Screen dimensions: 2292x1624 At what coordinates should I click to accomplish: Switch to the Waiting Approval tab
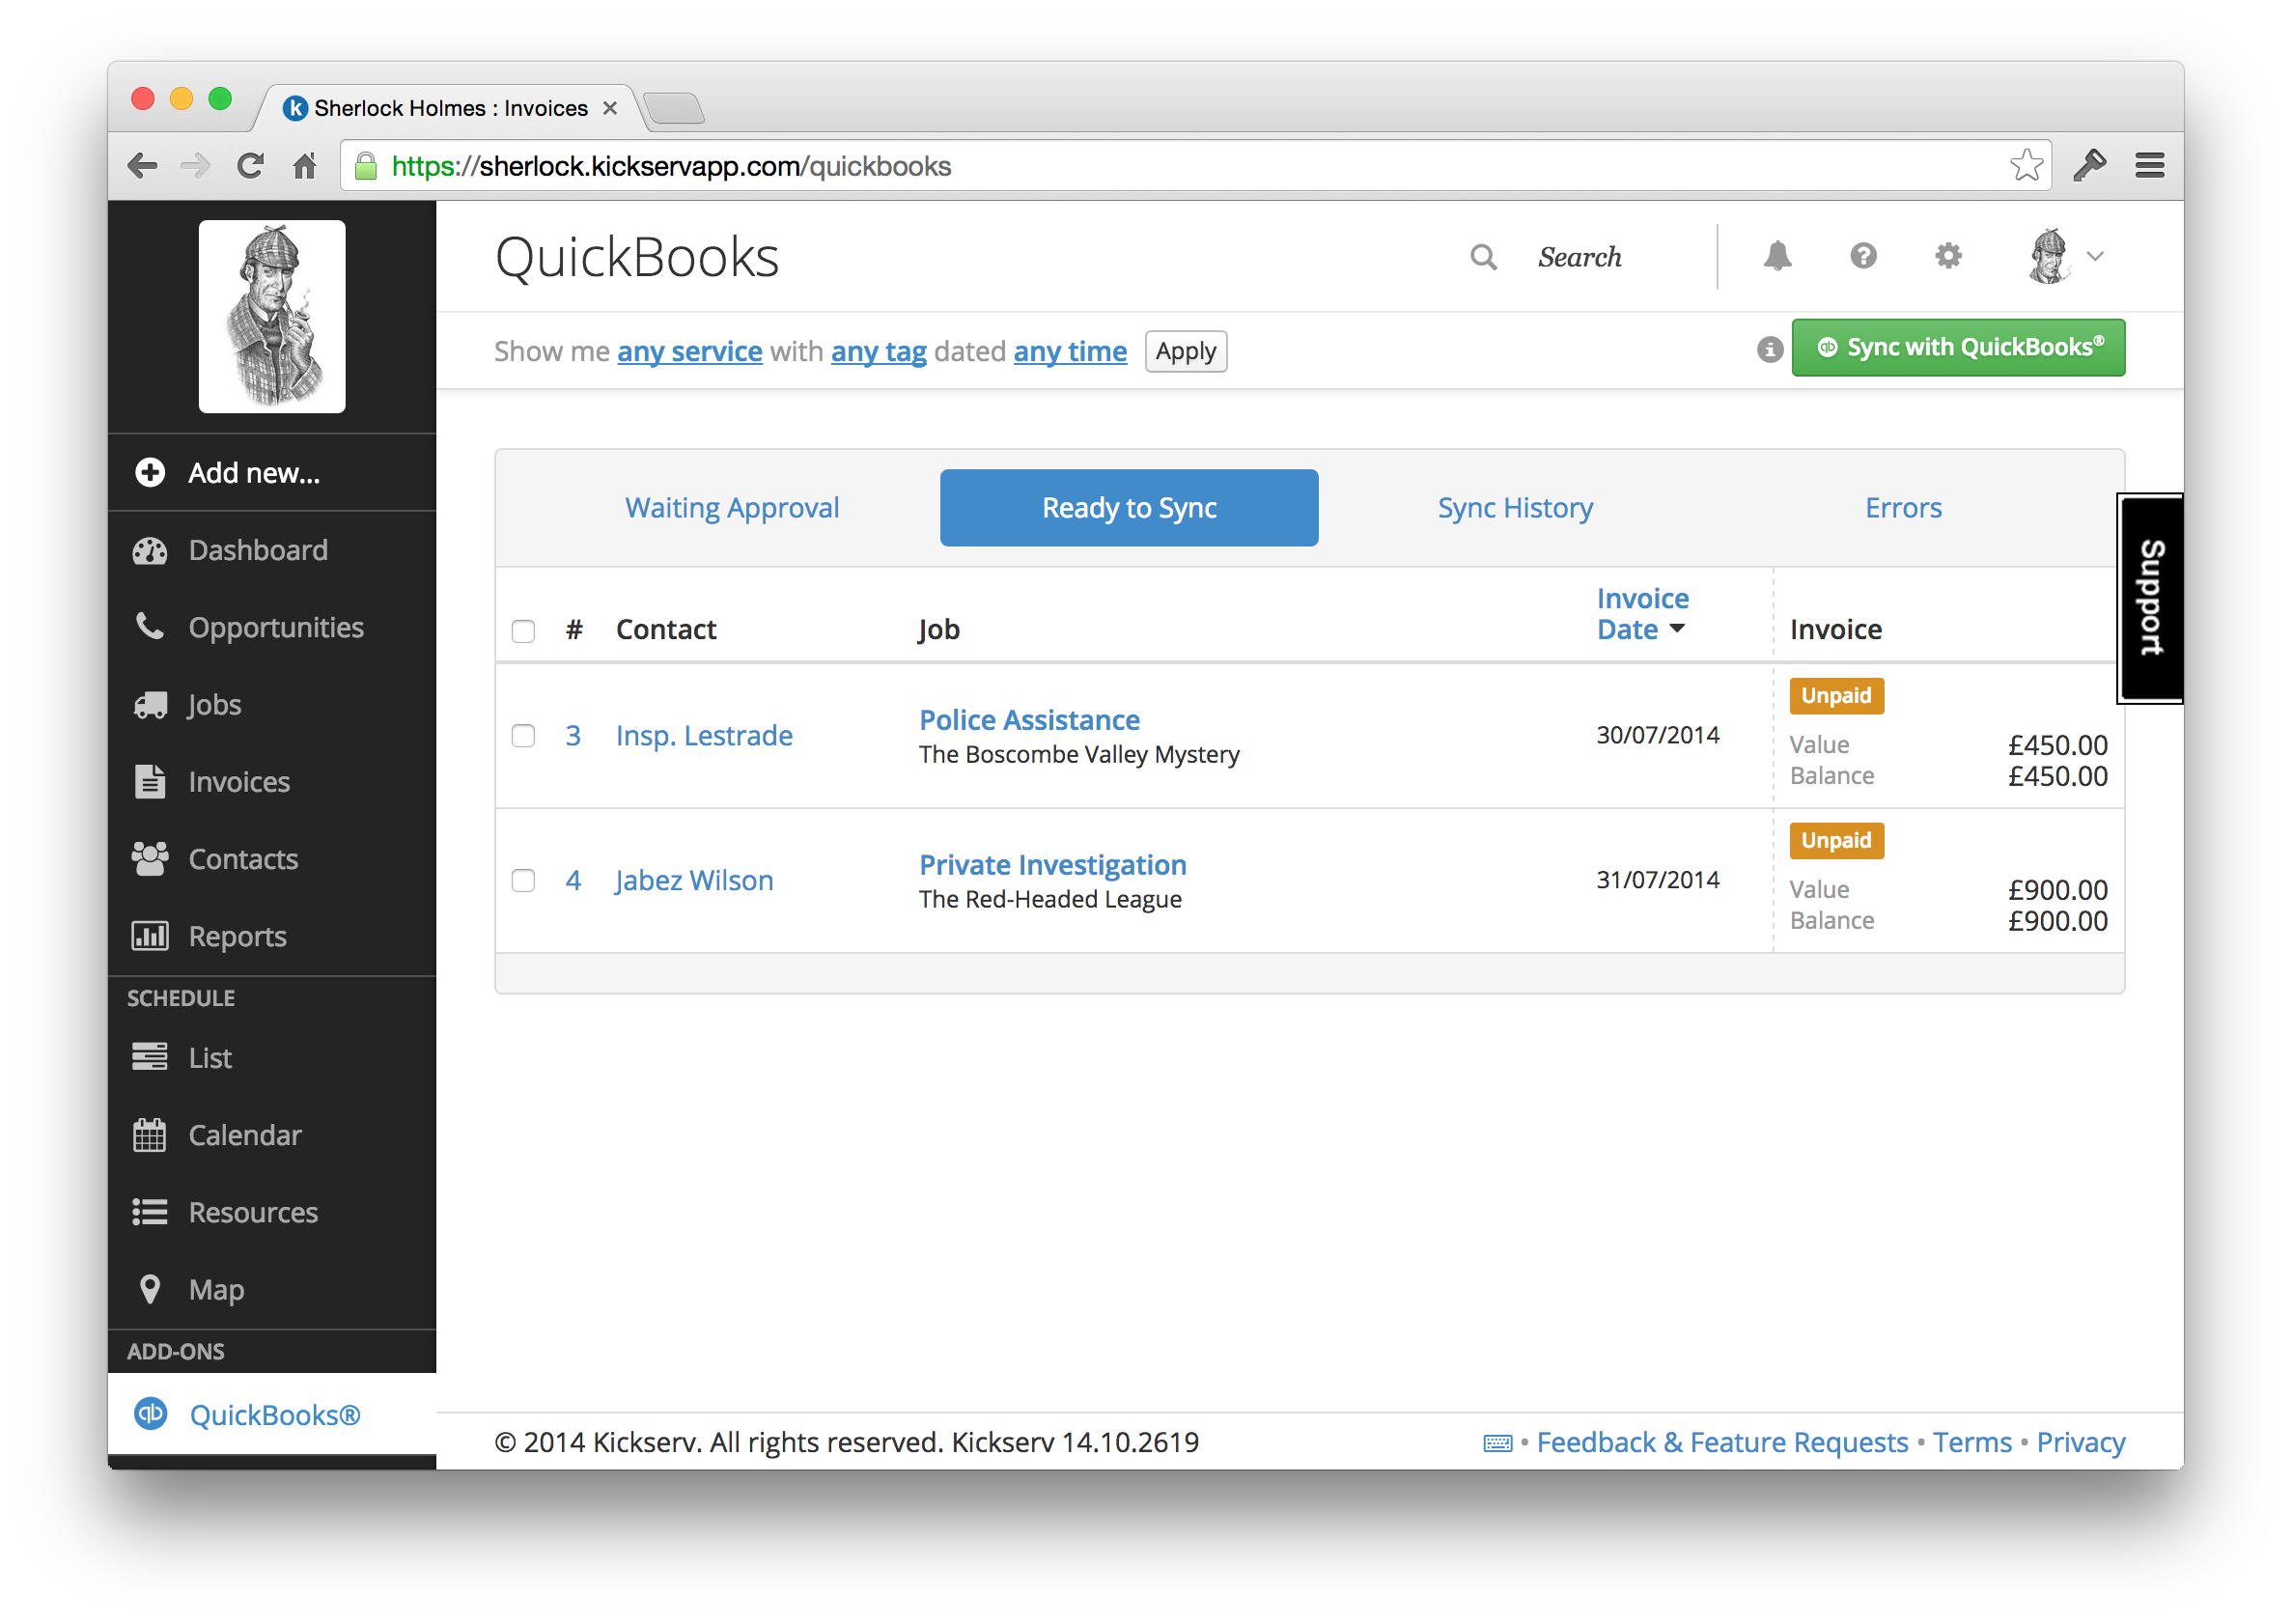point(731,508)
